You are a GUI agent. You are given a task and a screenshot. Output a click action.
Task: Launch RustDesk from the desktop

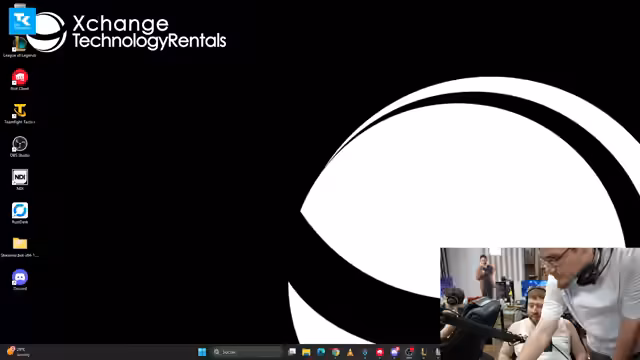coord(20,213)
